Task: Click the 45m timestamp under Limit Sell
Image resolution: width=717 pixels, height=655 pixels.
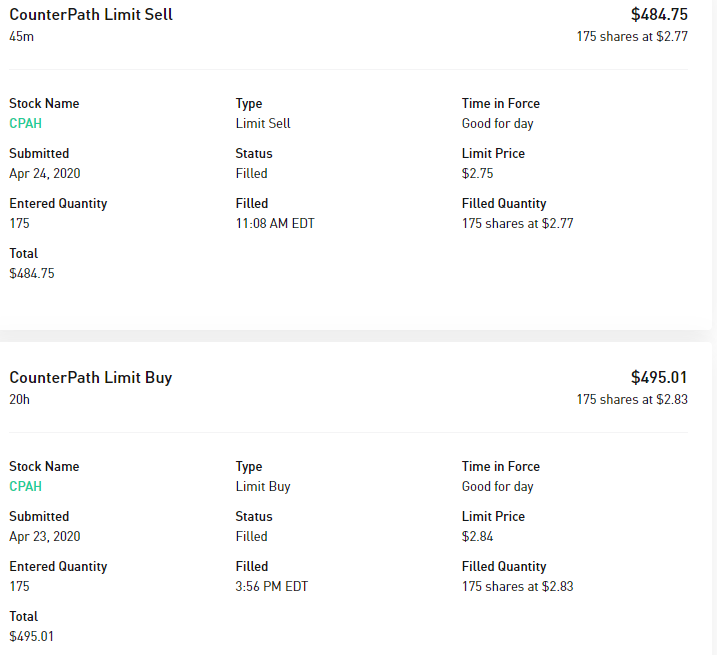Action: tap(21, 37)
